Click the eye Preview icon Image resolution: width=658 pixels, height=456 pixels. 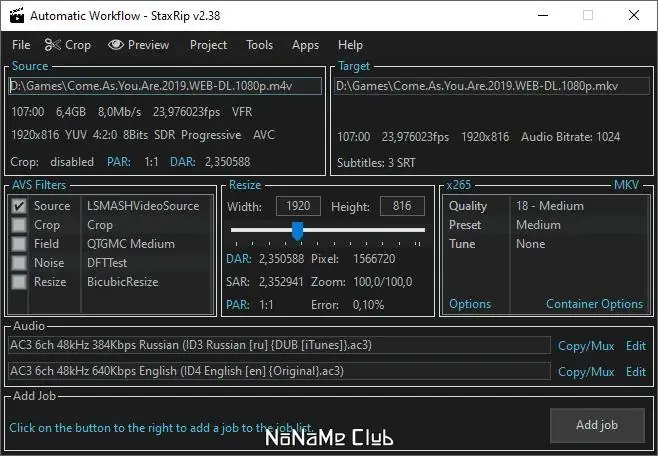click(x=116, y=44)
